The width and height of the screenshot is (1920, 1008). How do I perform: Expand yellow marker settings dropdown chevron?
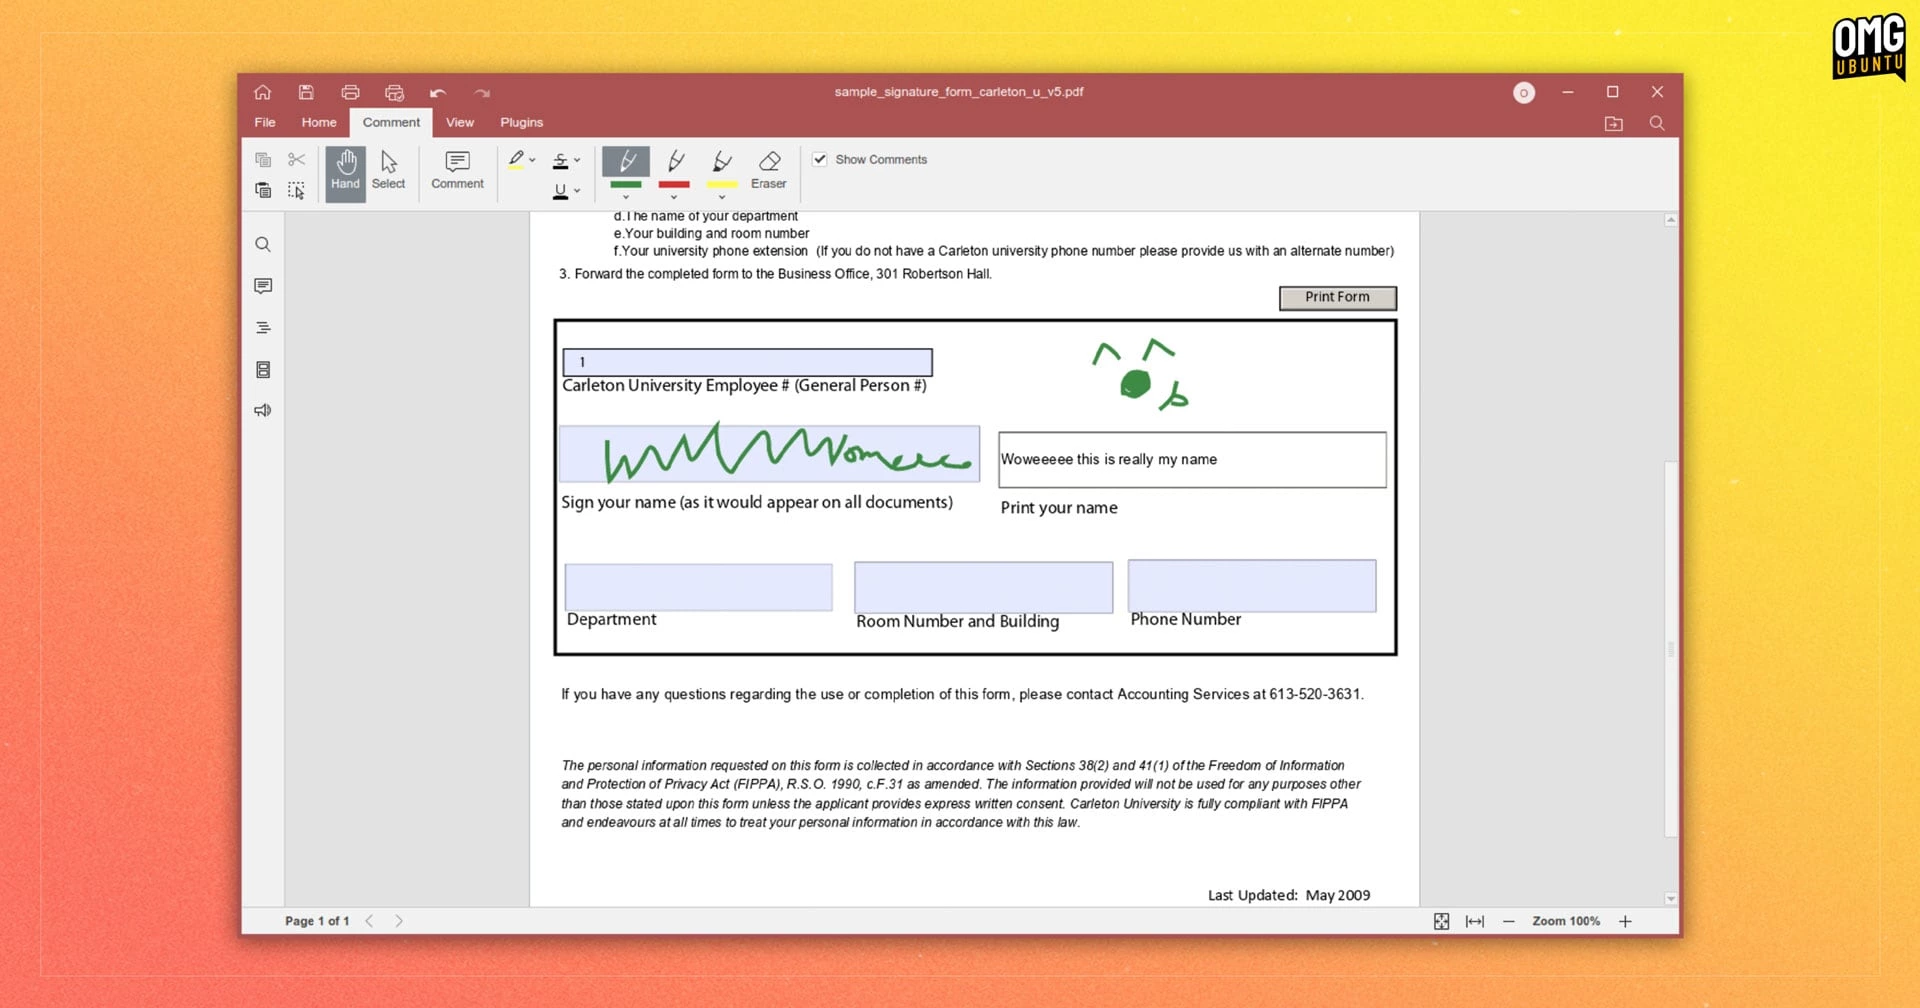pos(722,197)
